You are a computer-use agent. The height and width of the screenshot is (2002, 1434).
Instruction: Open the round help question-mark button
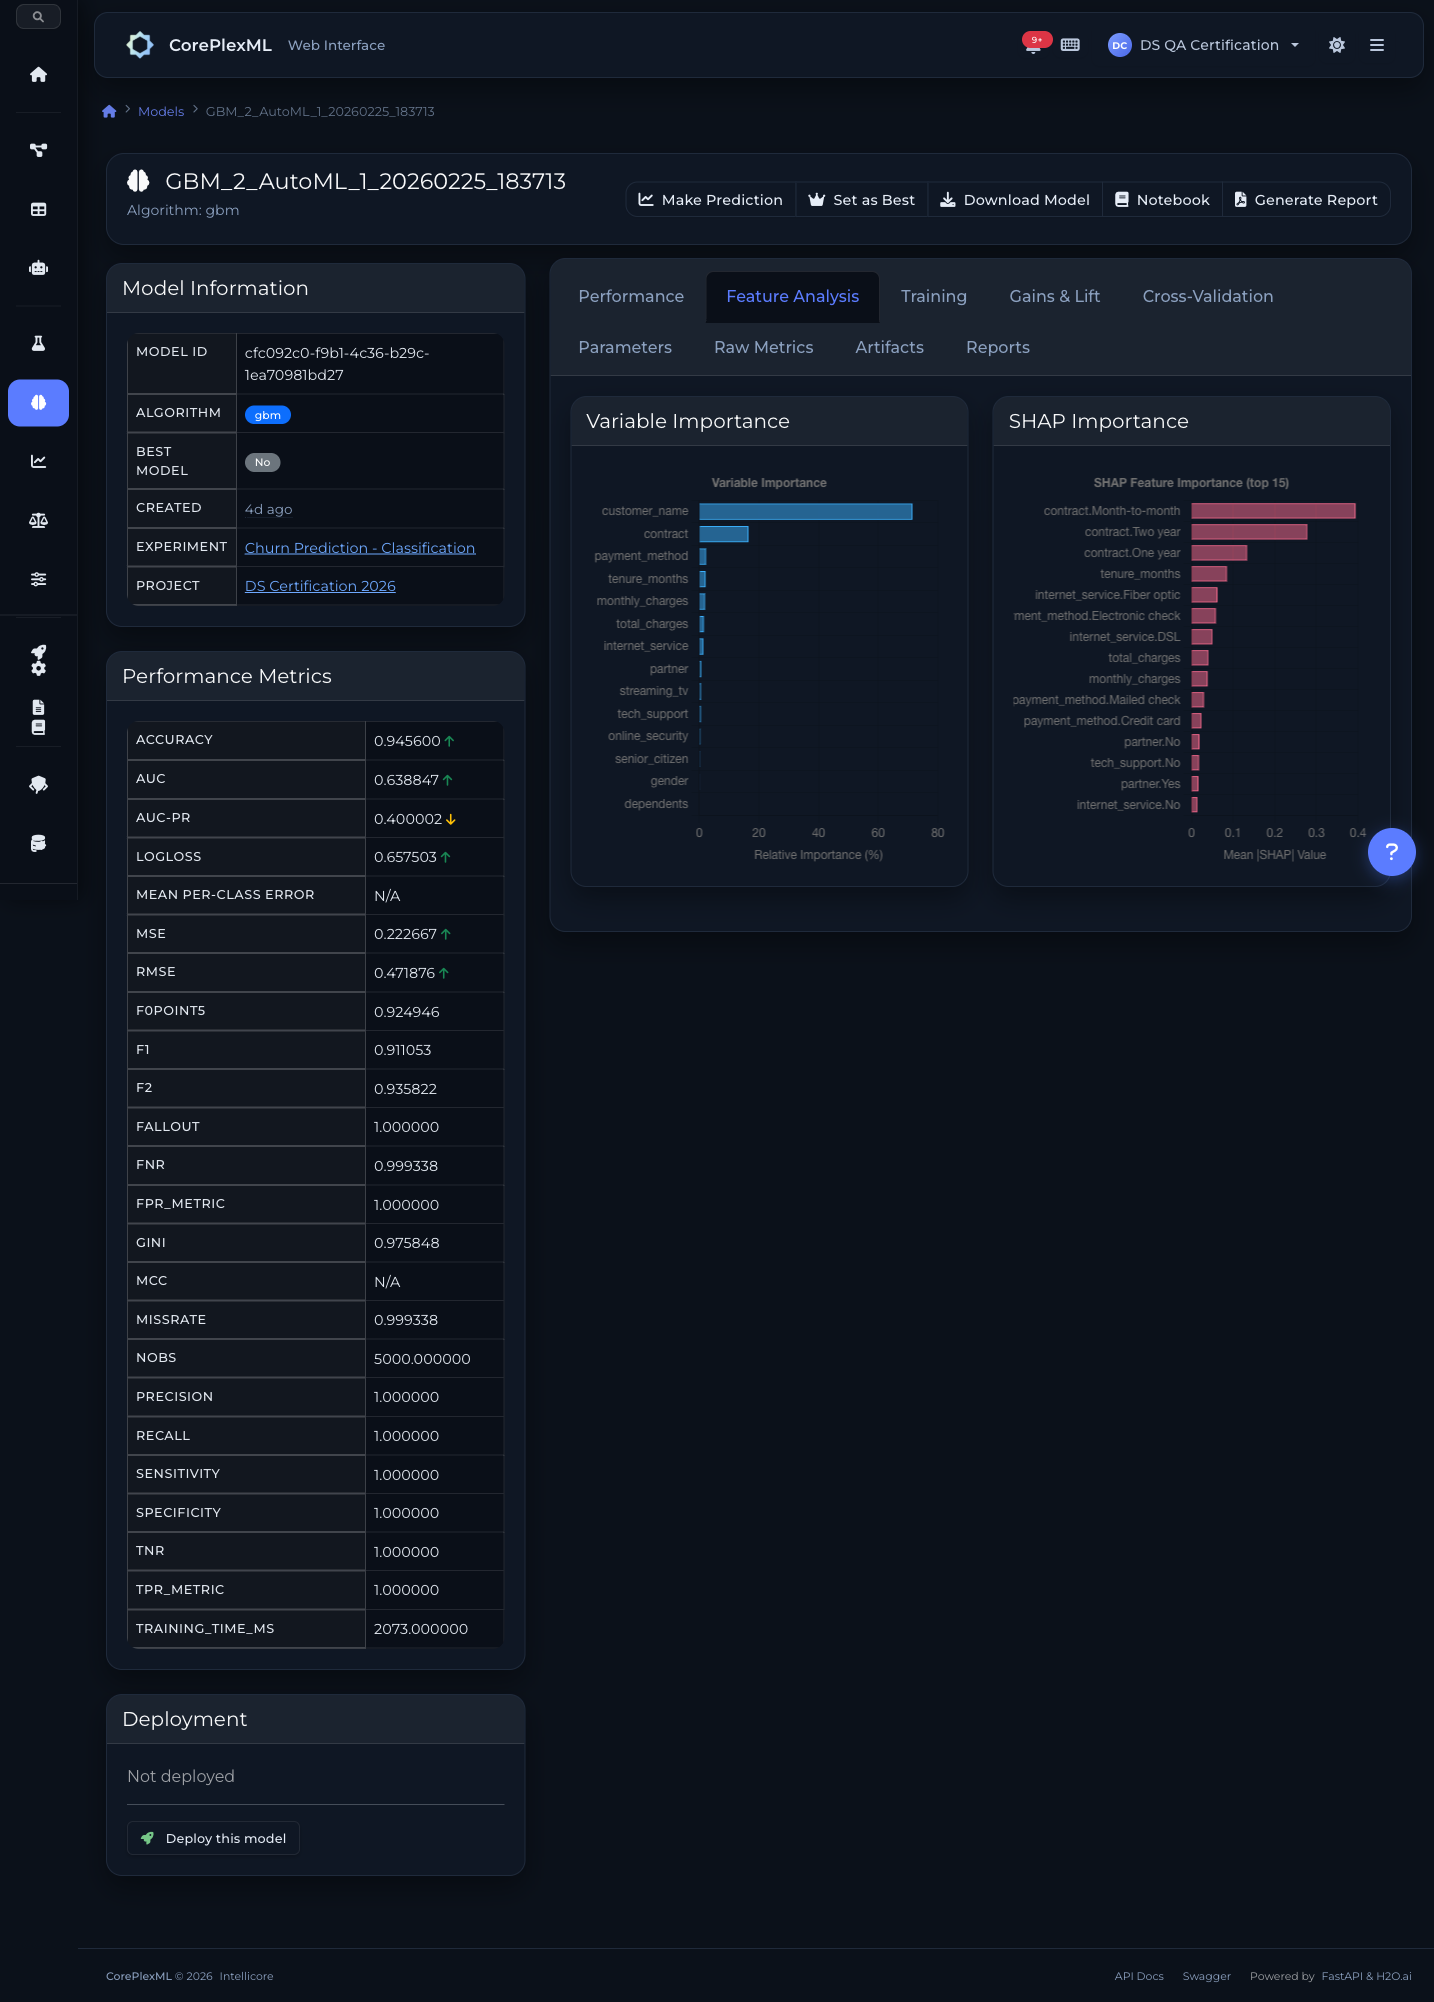point(1392,852)
